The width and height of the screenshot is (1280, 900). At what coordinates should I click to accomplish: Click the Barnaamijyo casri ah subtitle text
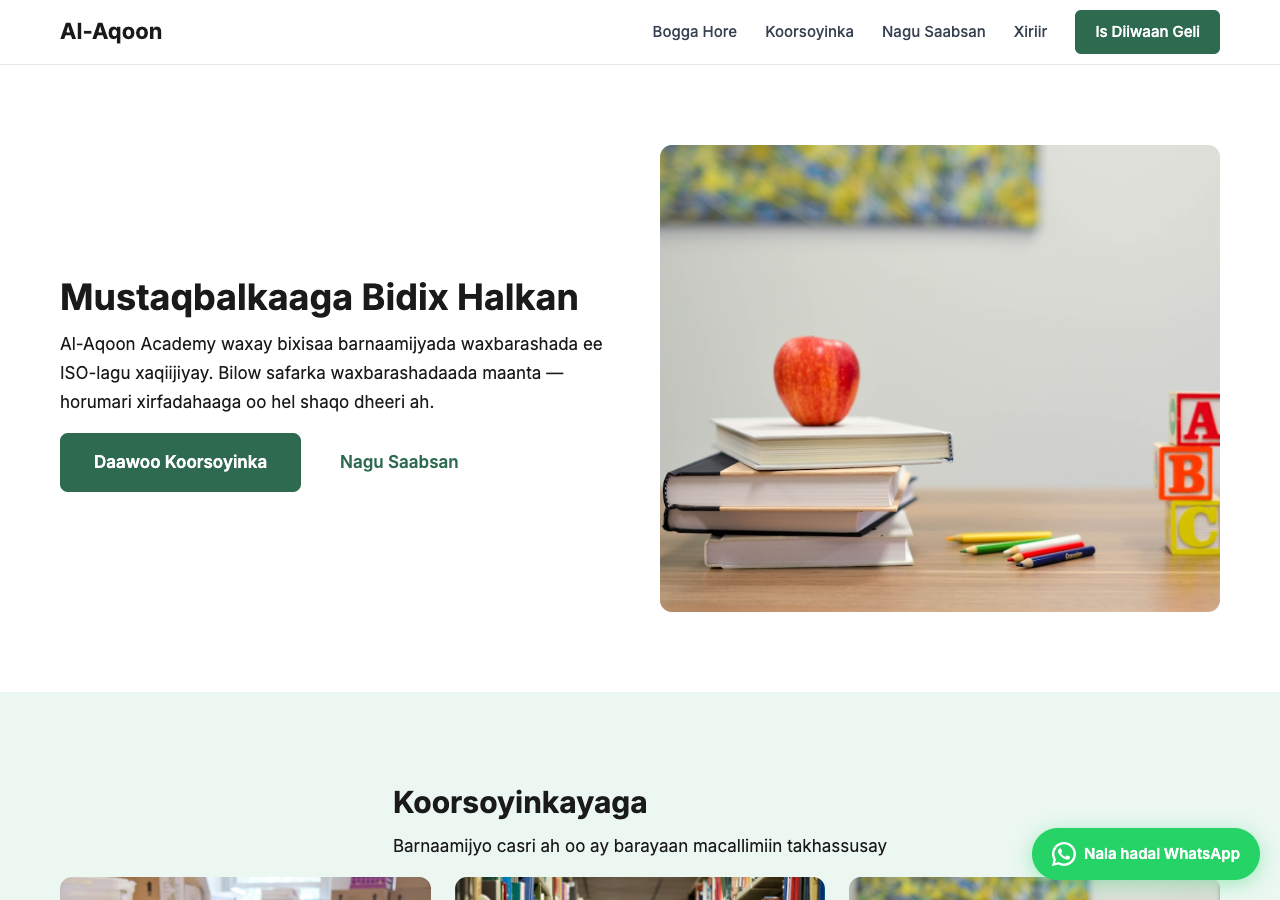pos(640,846)
